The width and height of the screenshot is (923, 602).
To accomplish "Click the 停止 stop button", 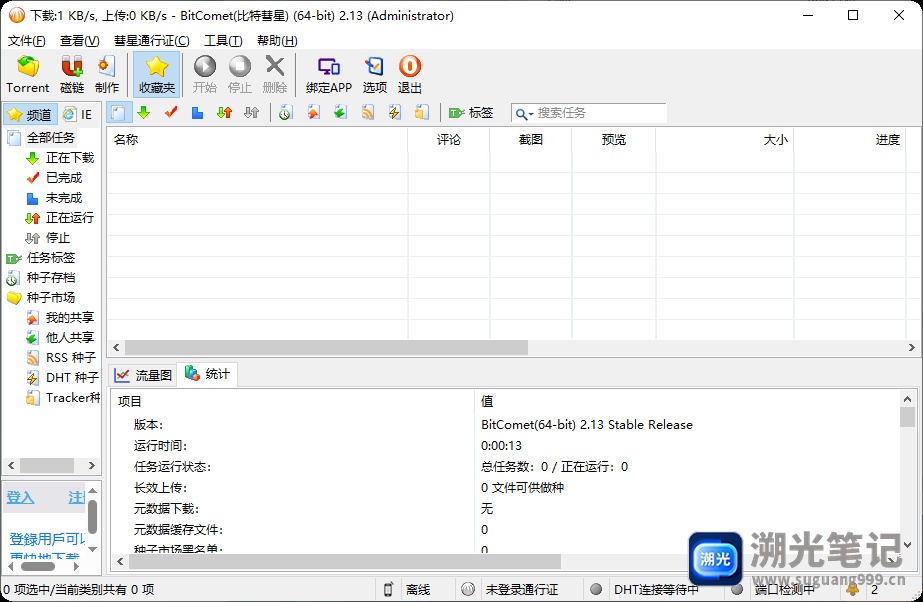I will pos(240,74).
